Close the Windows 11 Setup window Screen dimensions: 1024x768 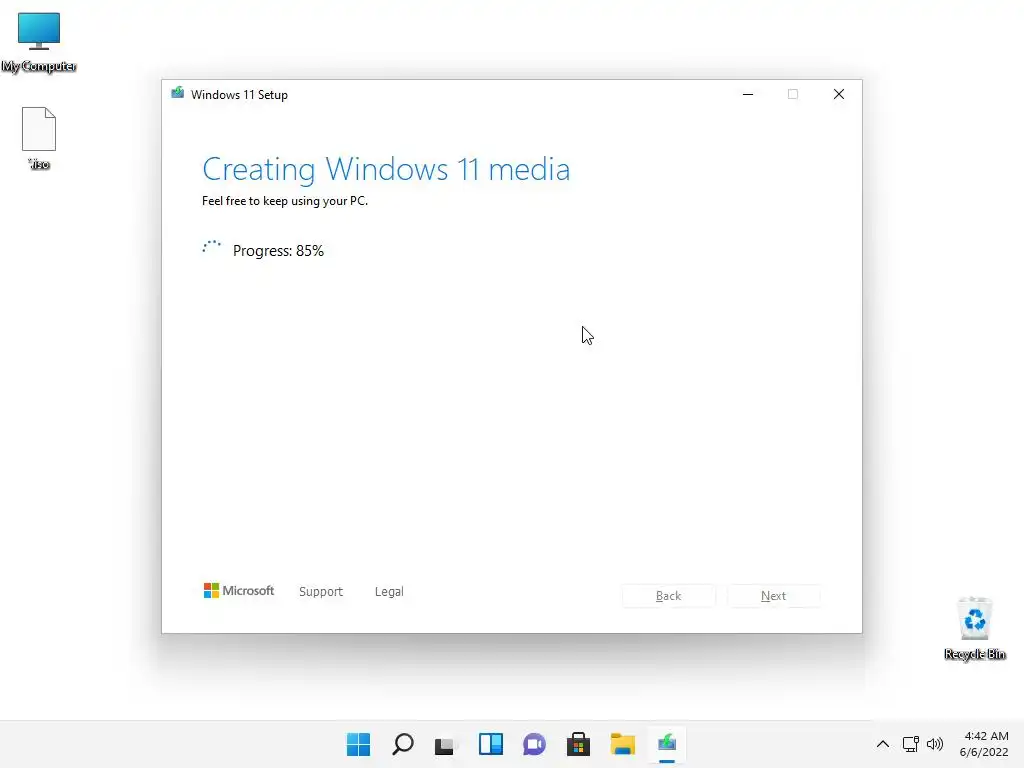pos(839,94)
